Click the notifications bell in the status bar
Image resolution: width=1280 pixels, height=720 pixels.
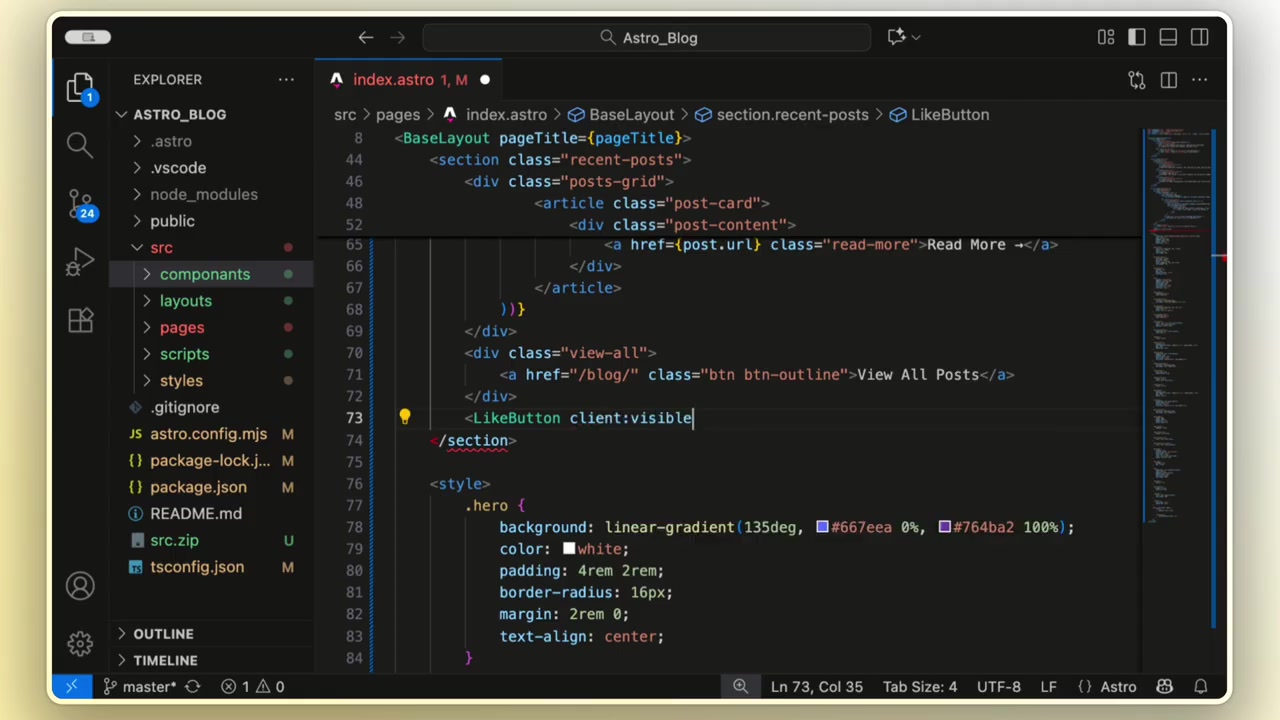(x=1201, y=686)
